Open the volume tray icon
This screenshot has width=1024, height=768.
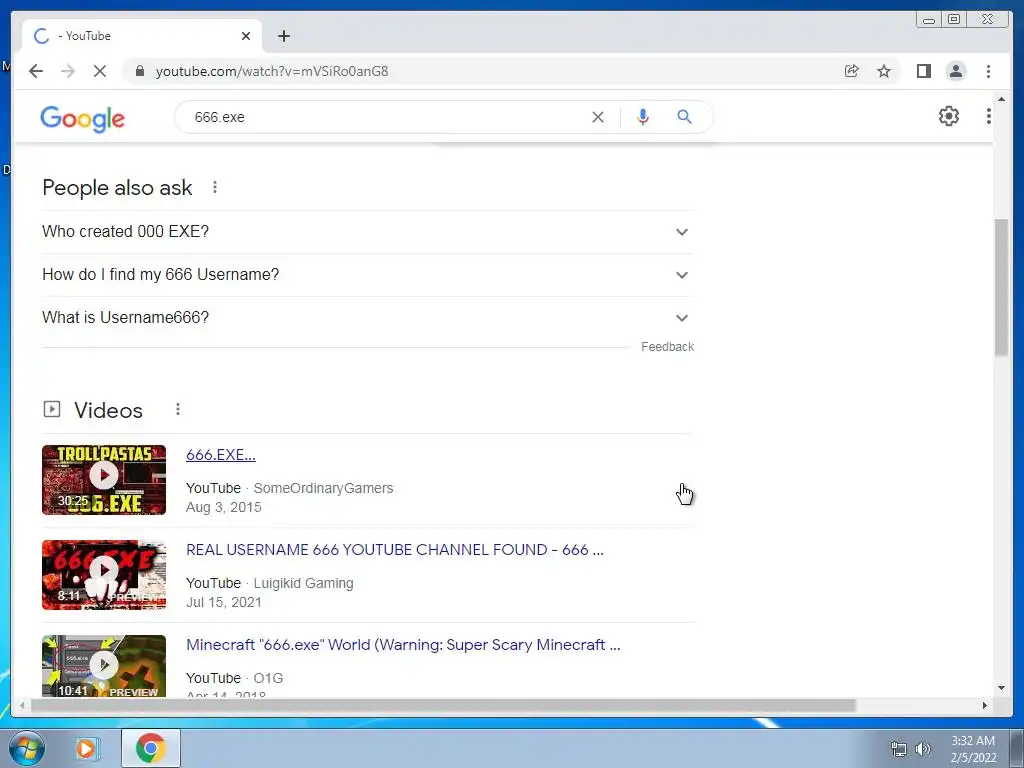click(x=923, y=749)
